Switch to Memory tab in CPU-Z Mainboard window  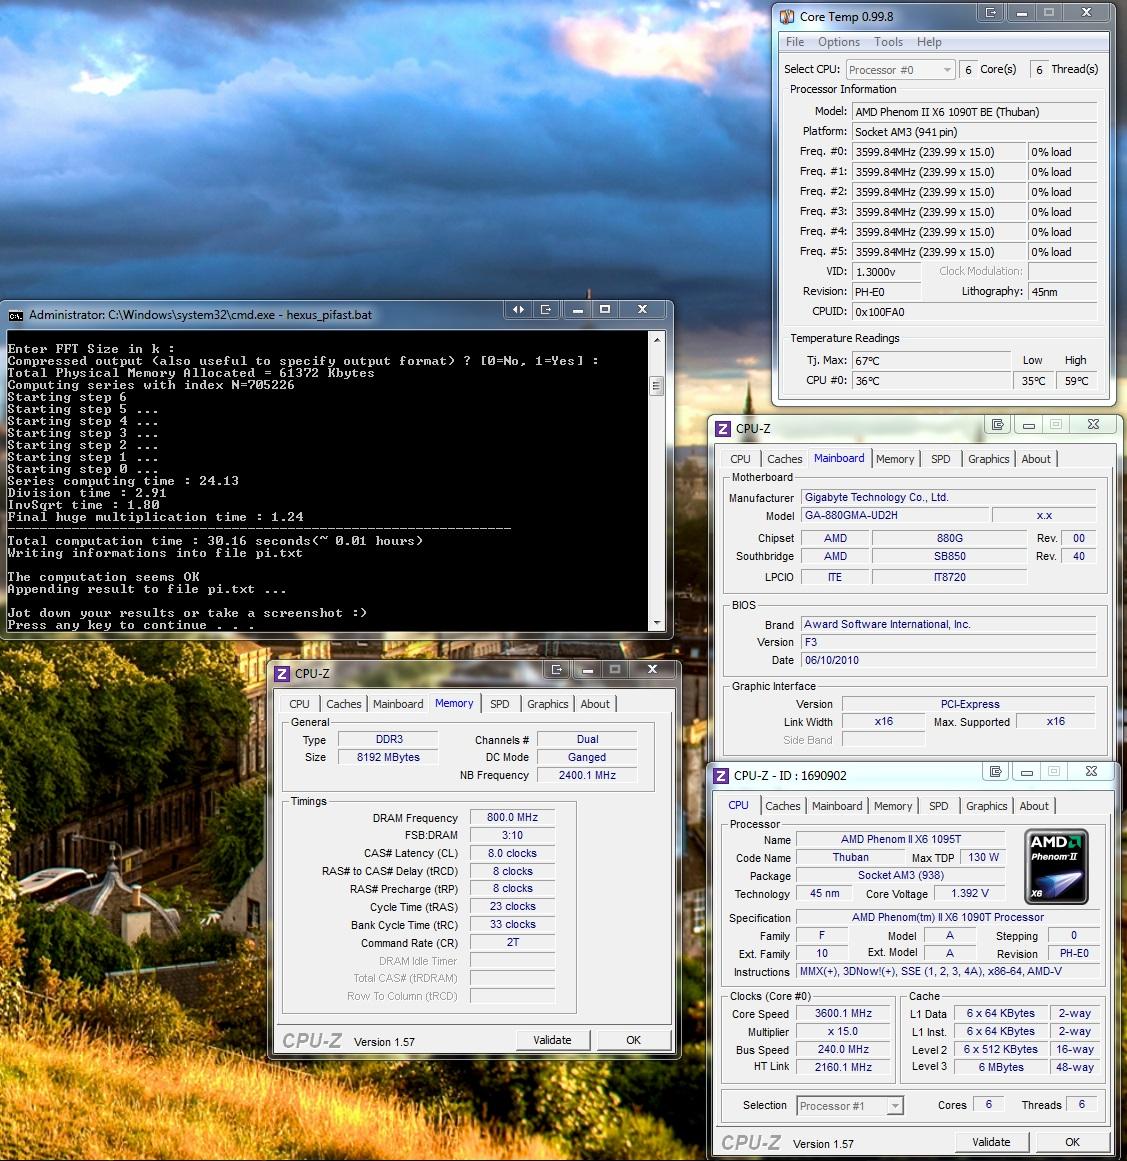[x=894, y=459]
